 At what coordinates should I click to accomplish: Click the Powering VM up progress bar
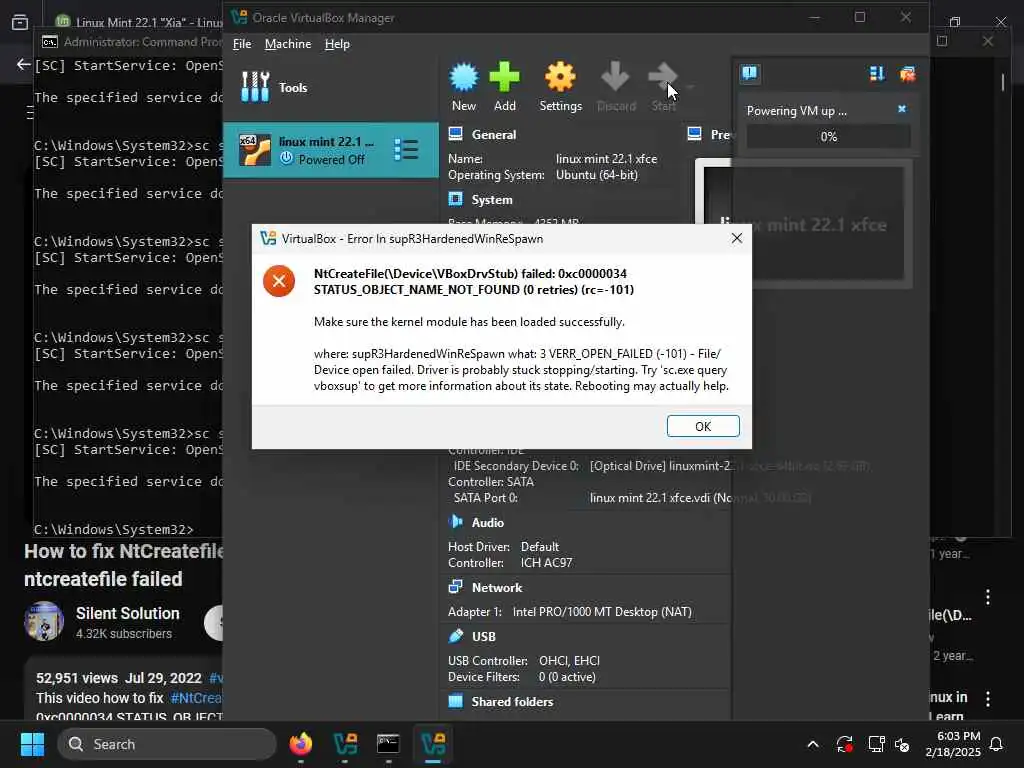coord(828,136)
